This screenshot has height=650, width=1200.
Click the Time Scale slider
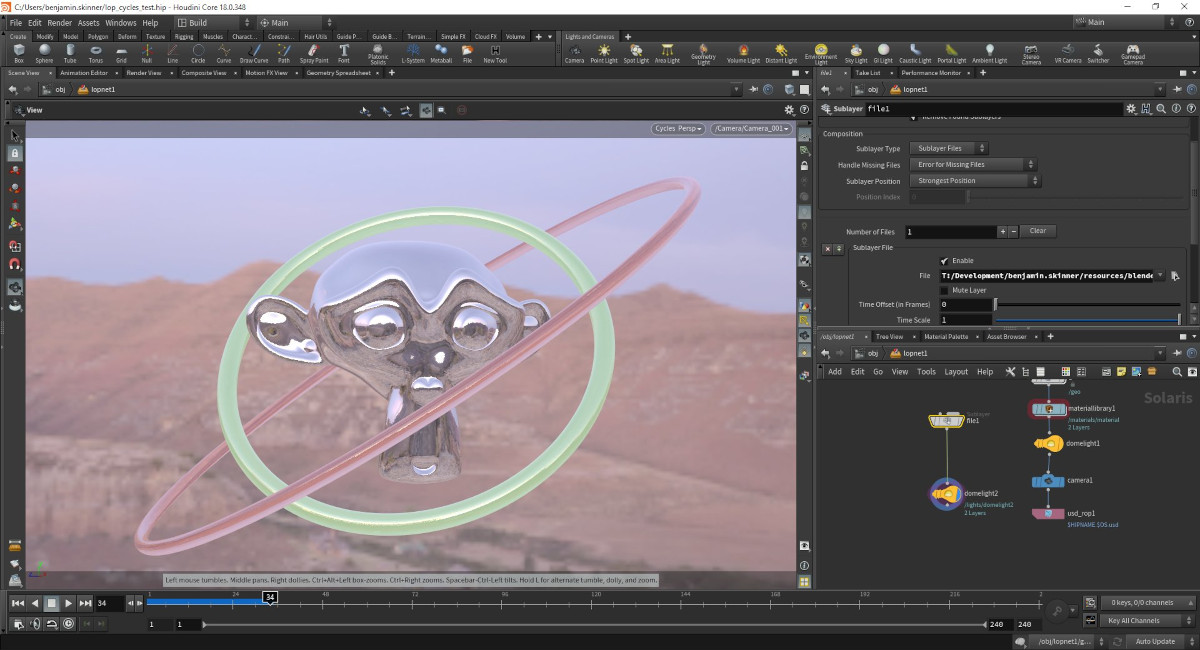click(1087, 320)
